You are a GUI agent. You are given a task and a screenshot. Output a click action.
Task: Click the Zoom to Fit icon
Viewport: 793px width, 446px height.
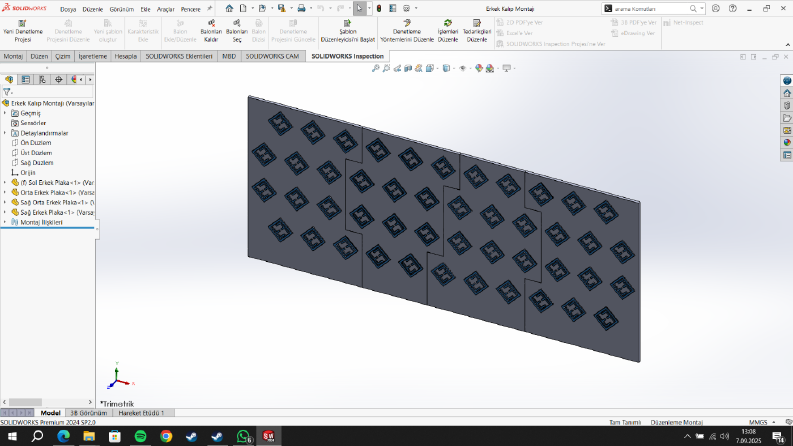pos(375,68)
